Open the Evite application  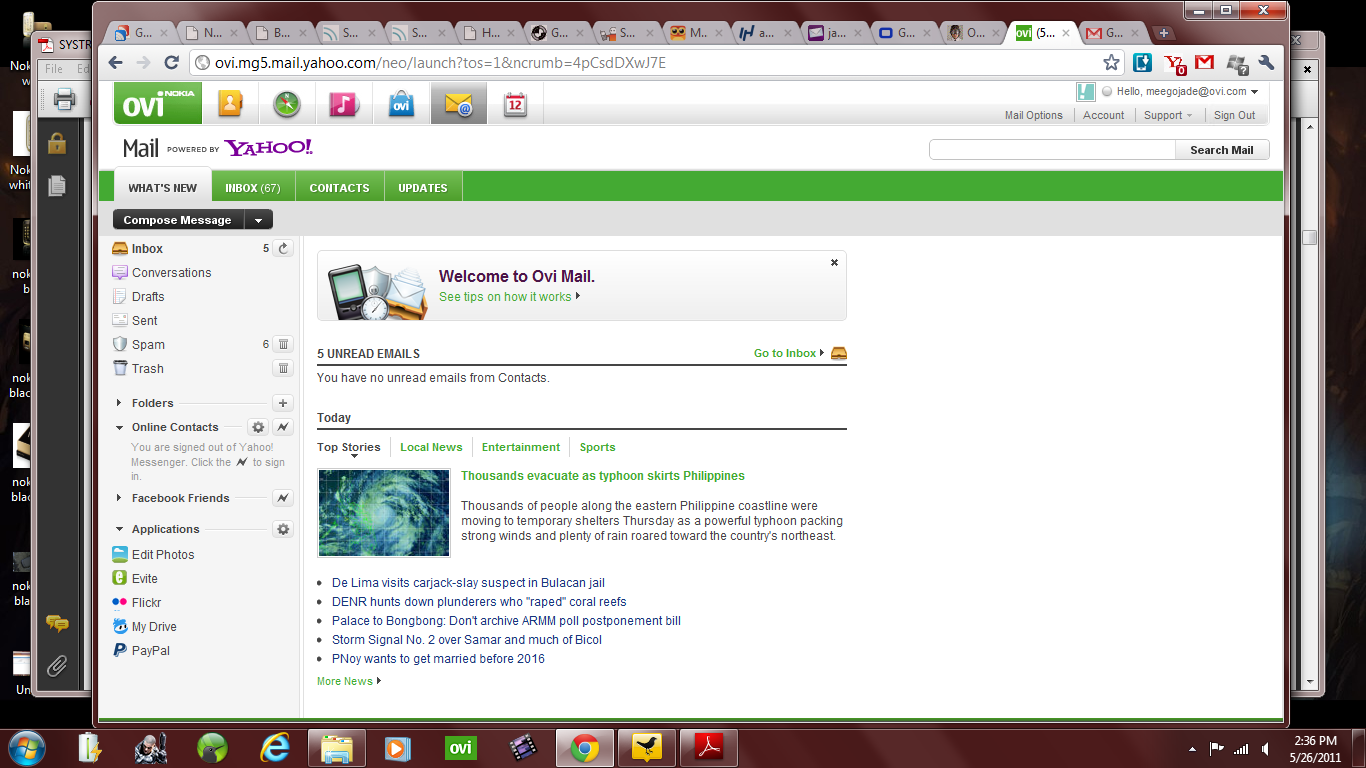(x=136, y=578)
